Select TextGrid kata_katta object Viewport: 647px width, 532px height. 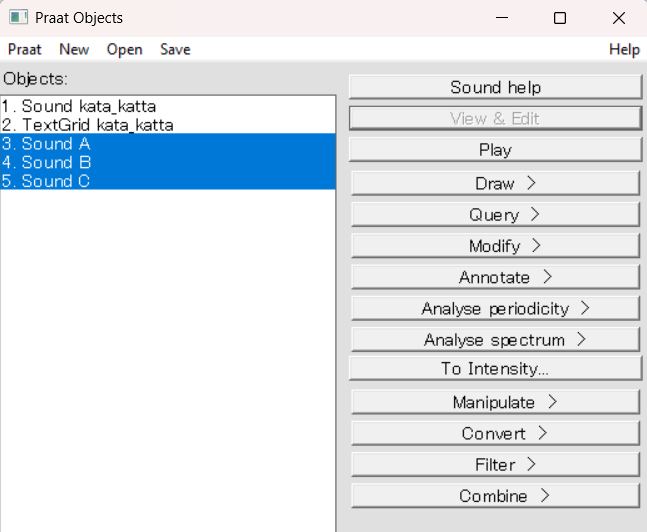168,125
